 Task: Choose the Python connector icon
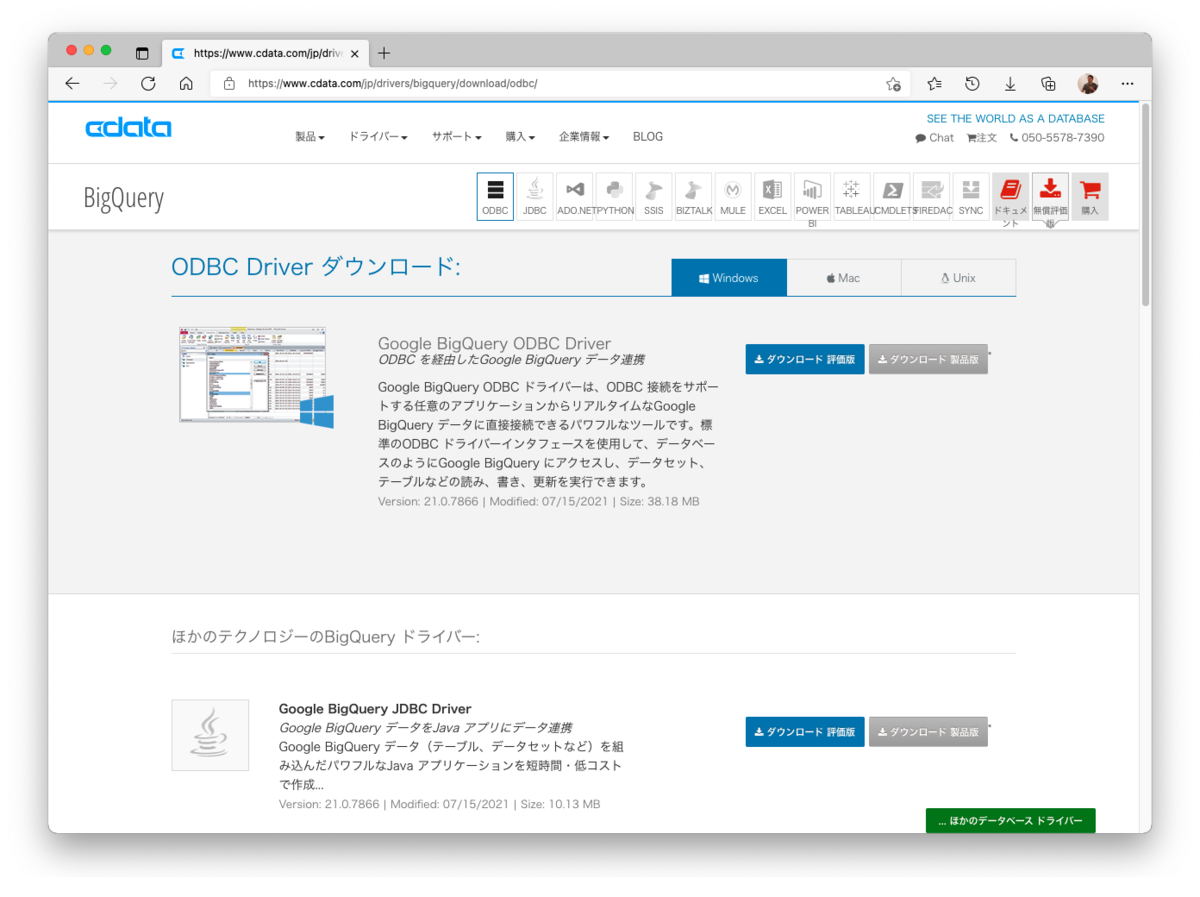point(615,197)
